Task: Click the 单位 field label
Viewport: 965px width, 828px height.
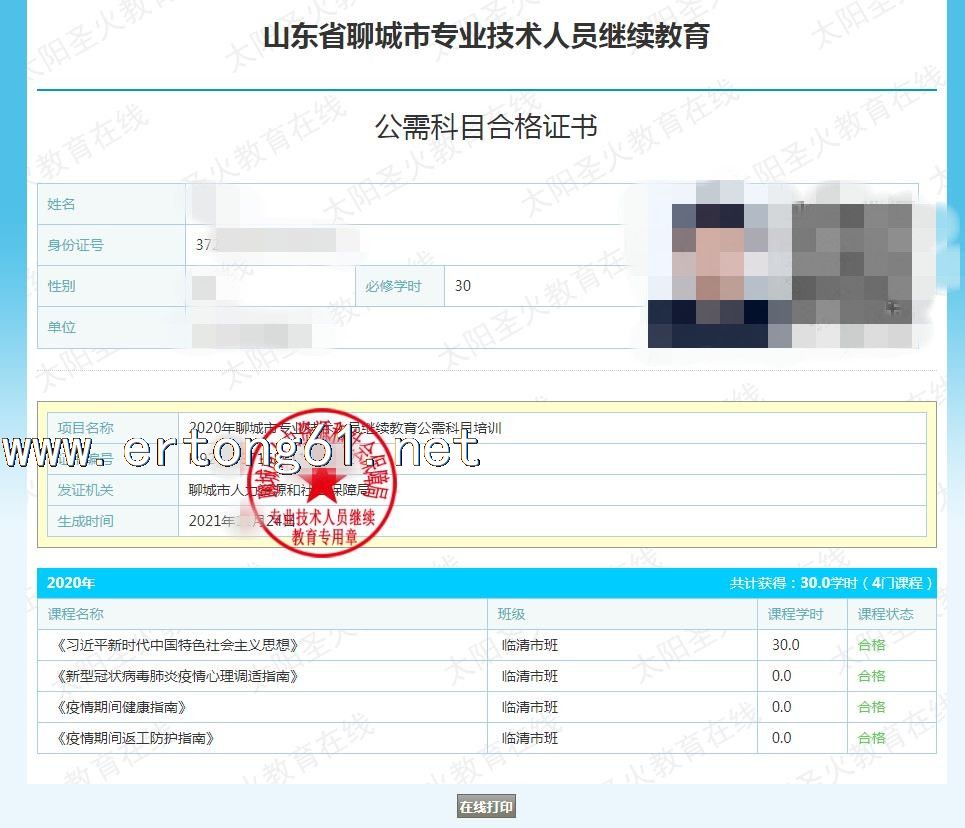Action: 62,327
